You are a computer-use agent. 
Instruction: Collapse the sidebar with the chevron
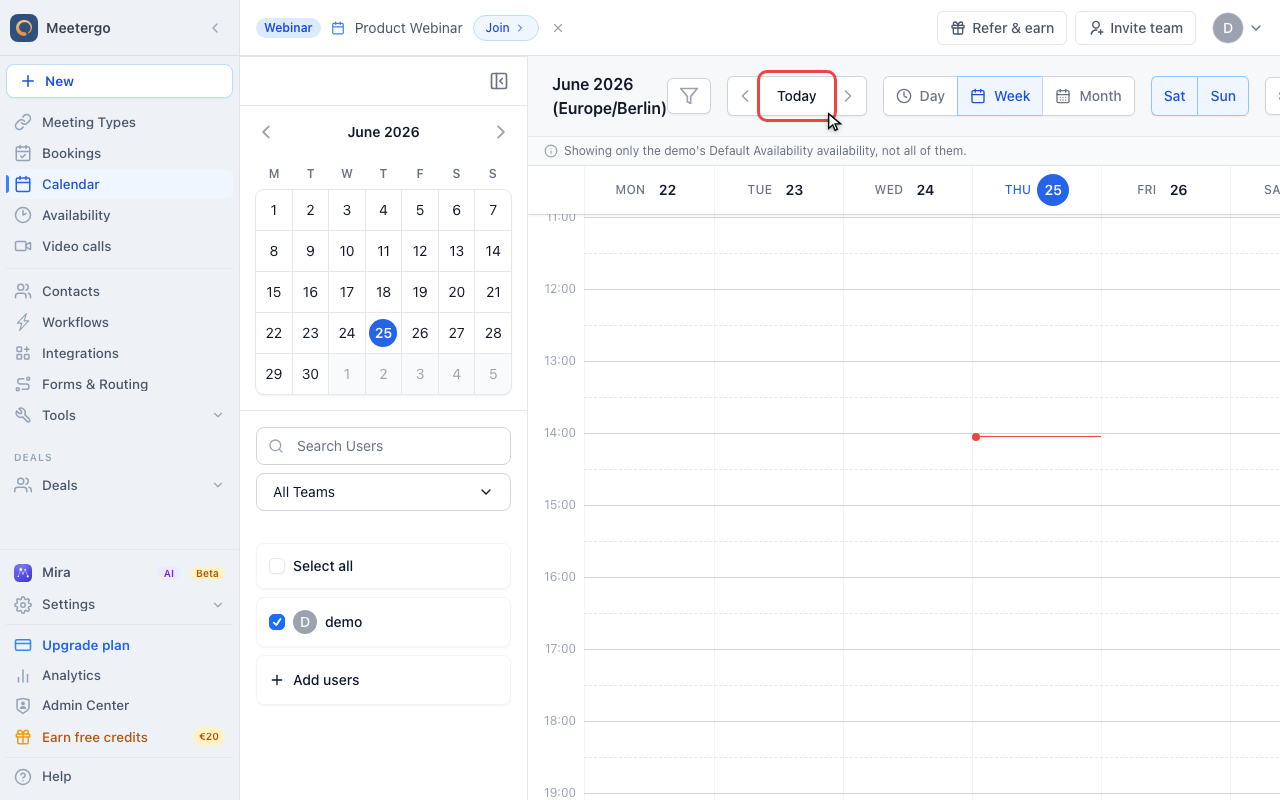[x=215, y=28]
